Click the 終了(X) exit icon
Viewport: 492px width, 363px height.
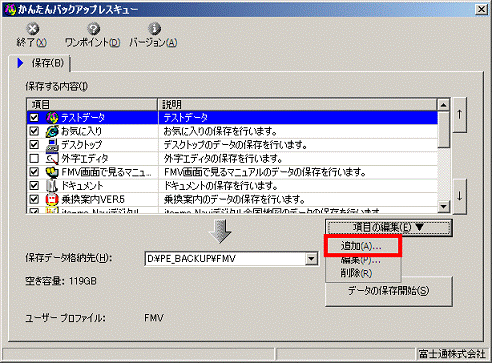[x=33, y=29]
